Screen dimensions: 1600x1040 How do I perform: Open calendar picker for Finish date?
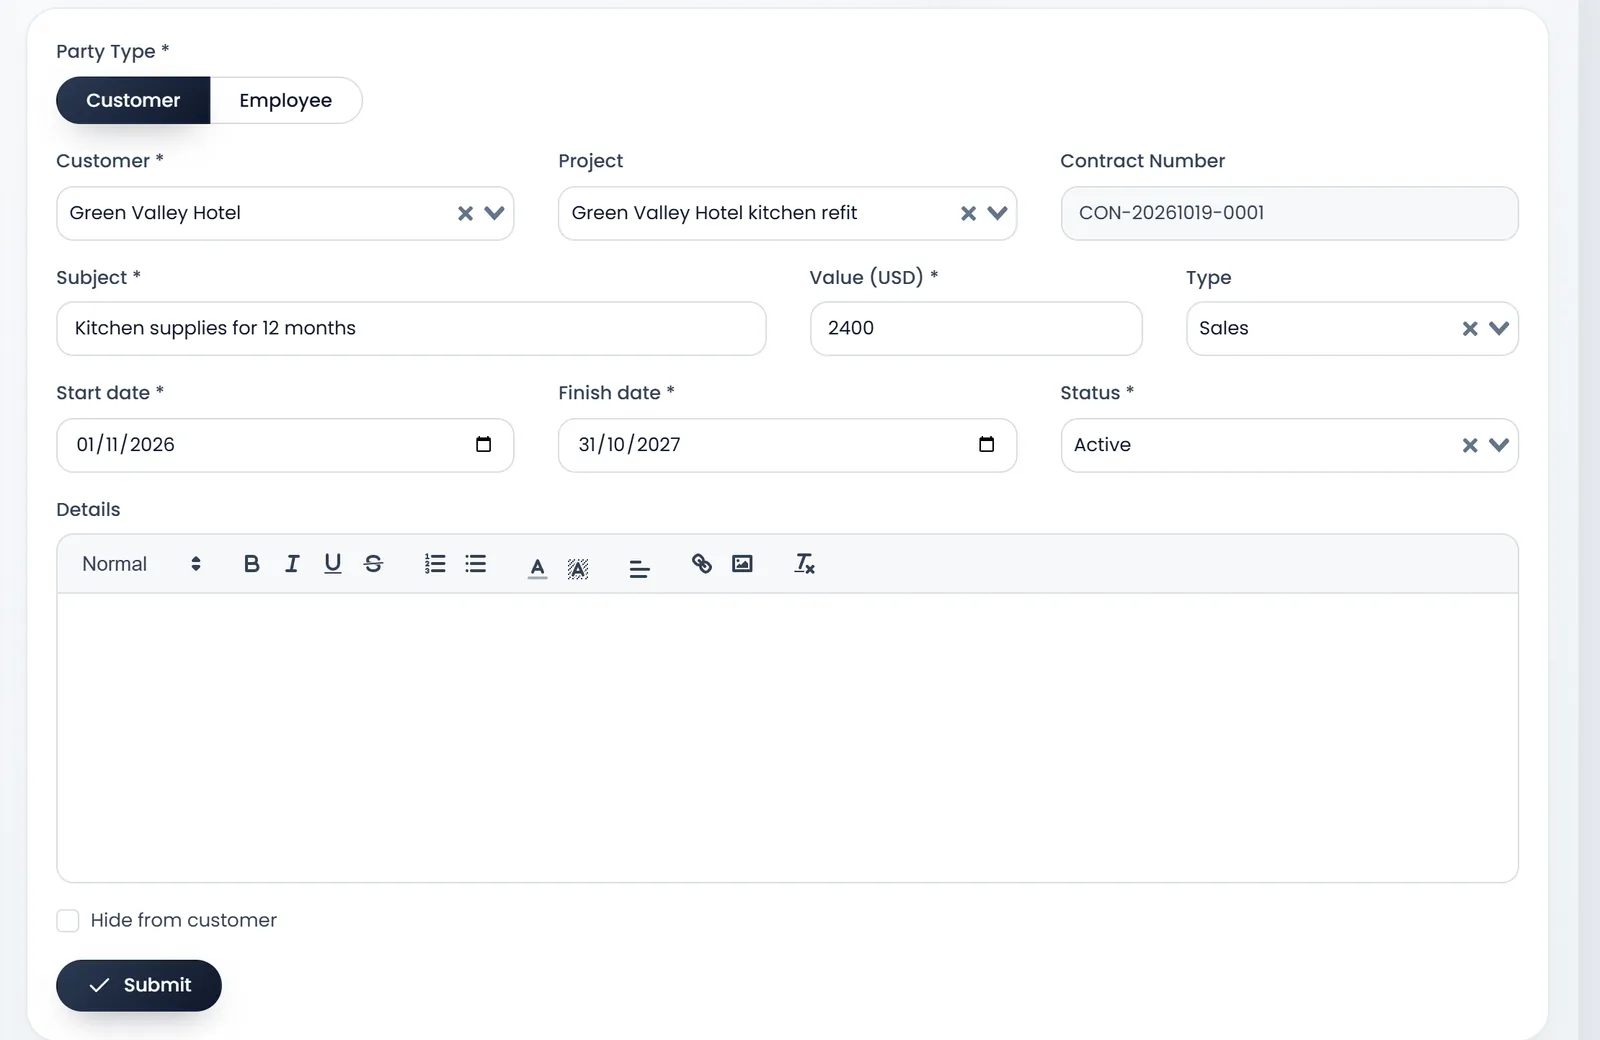tap(986, 445)
